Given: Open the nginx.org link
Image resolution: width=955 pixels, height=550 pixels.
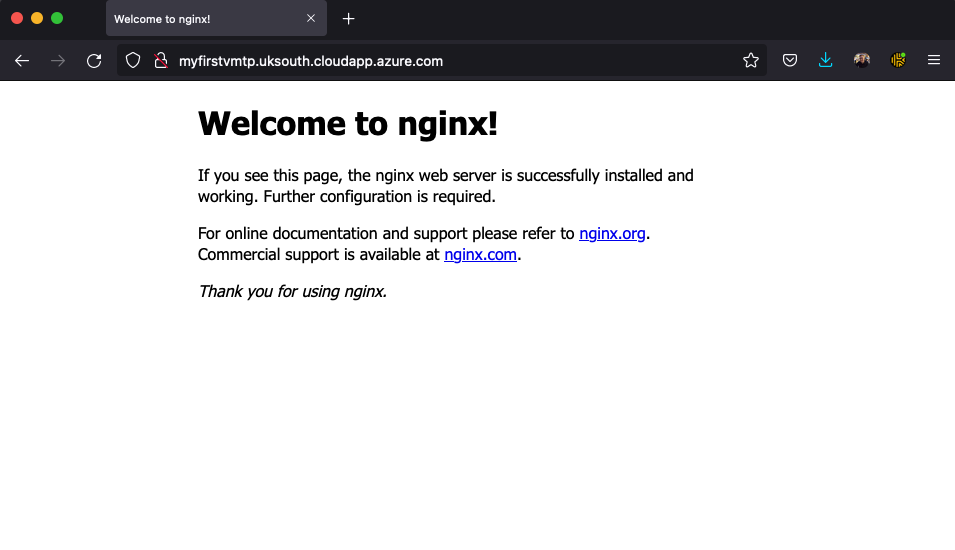Looking at the screenshot, I should (612, 233).
